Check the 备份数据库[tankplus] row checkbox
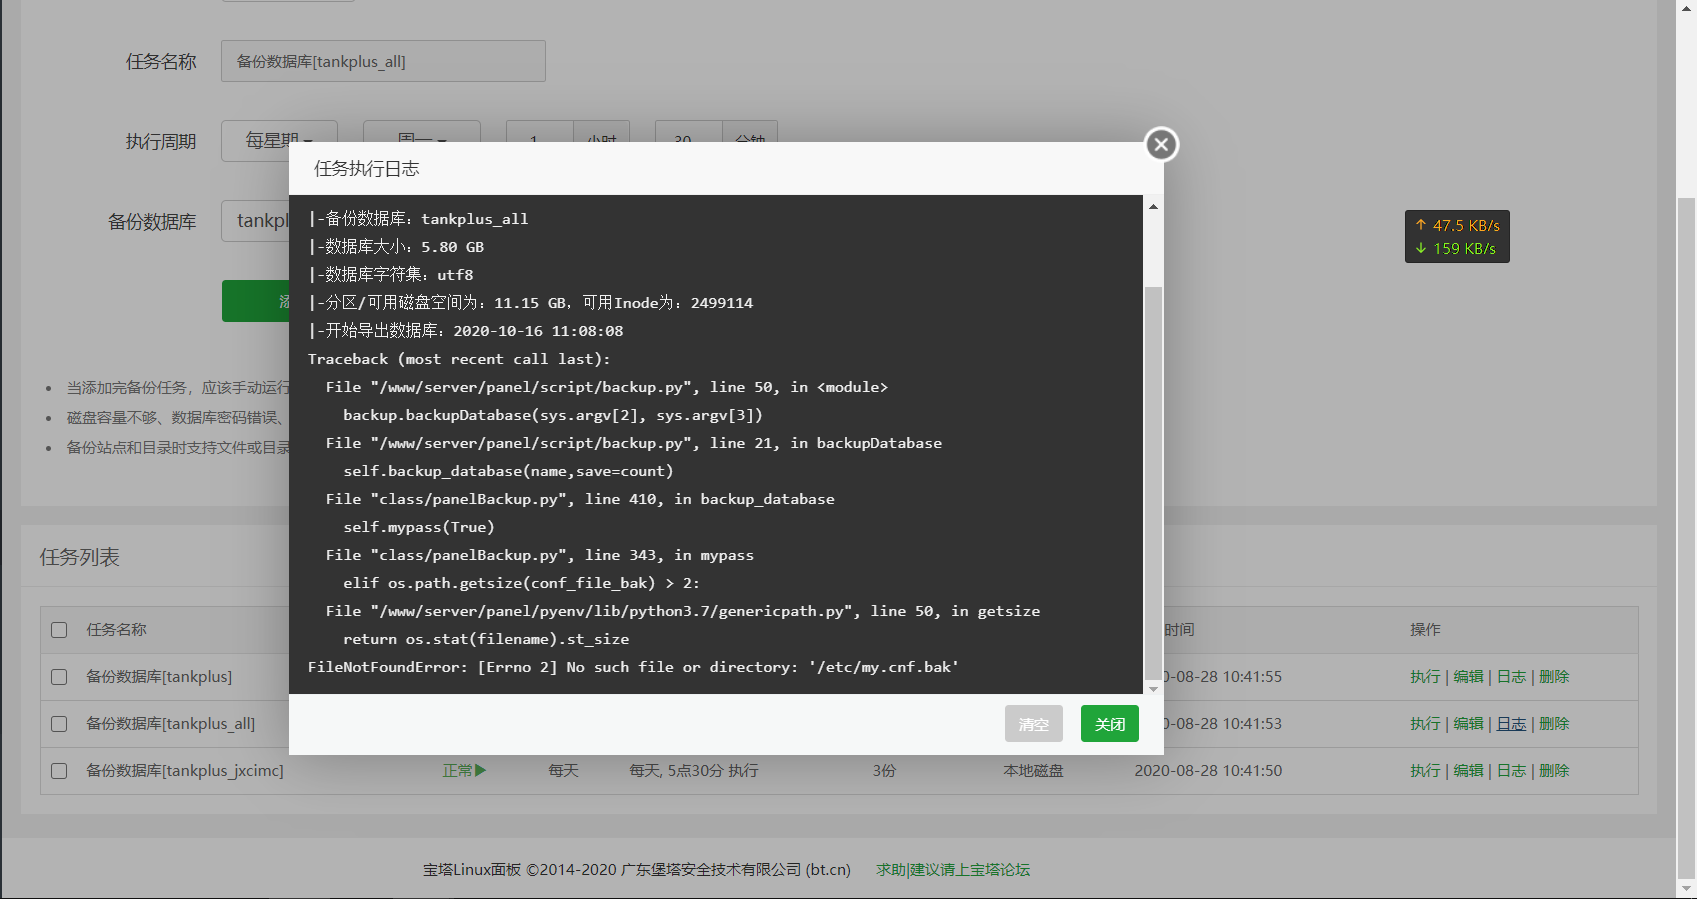1697x899 pixels. 59,677
